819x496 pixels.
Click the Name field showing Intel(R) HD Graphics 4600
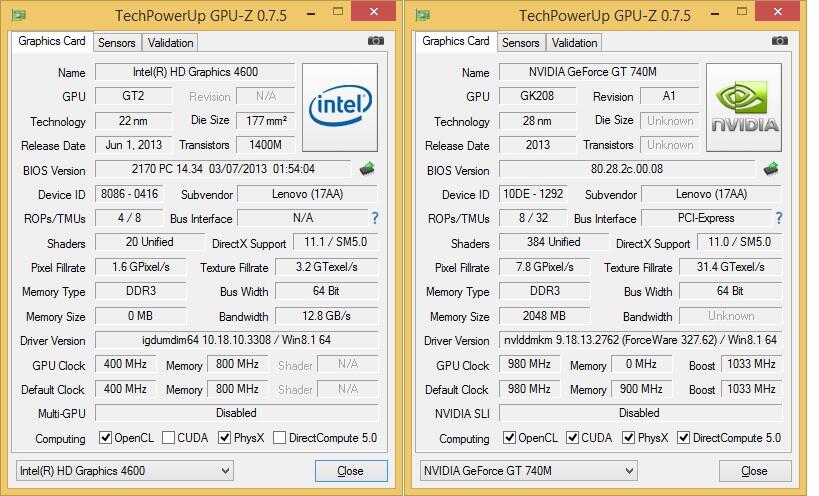[x=195, y=72]
